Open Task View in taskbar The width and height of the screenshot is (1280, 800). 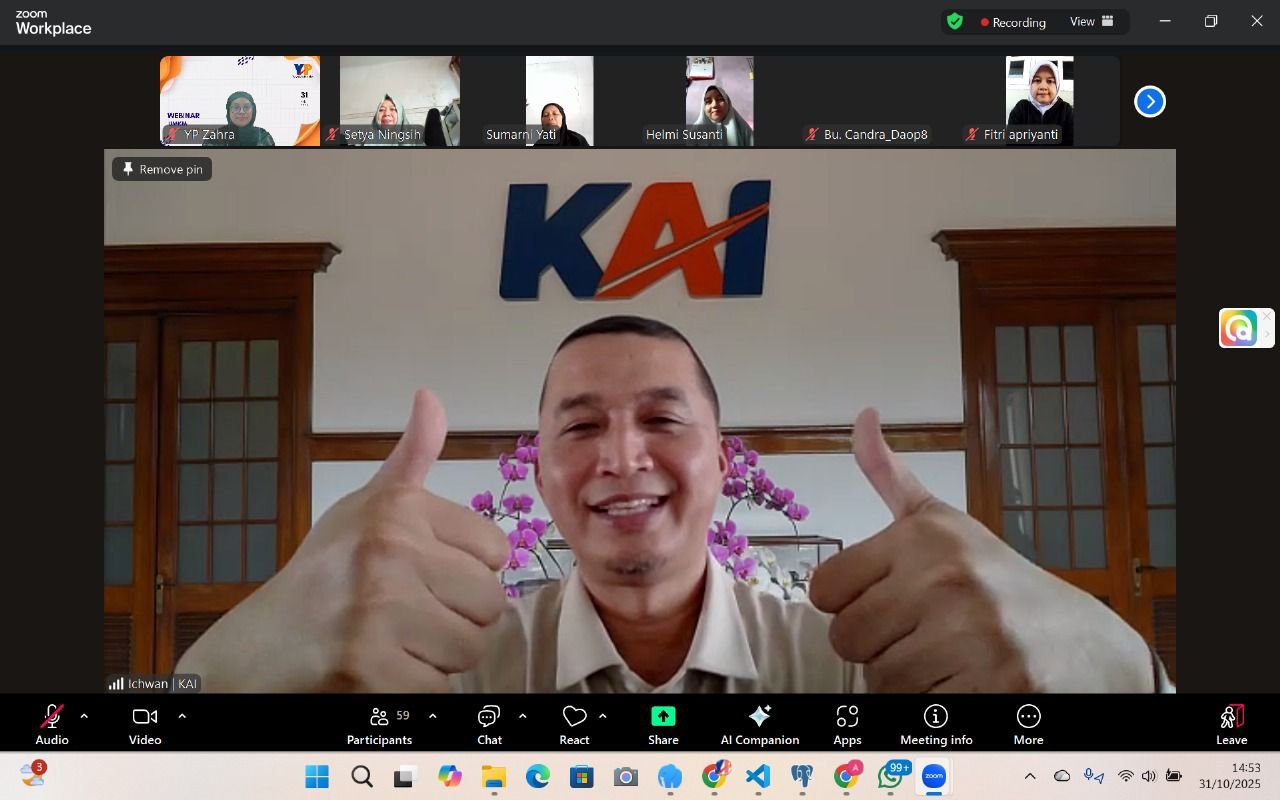405,777
